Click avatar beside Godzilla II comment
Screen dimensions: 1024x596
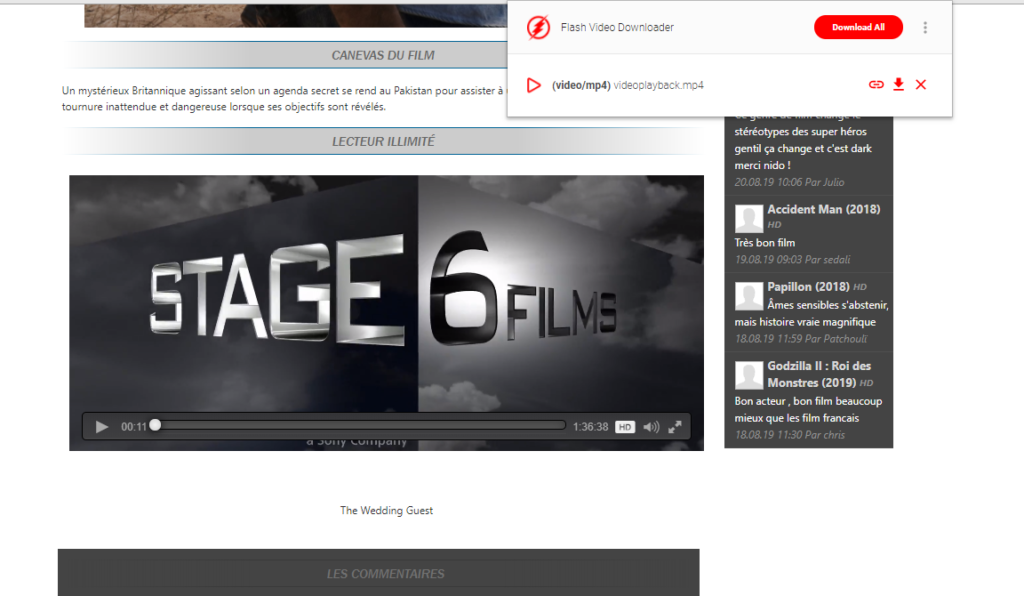pos(748,375)
